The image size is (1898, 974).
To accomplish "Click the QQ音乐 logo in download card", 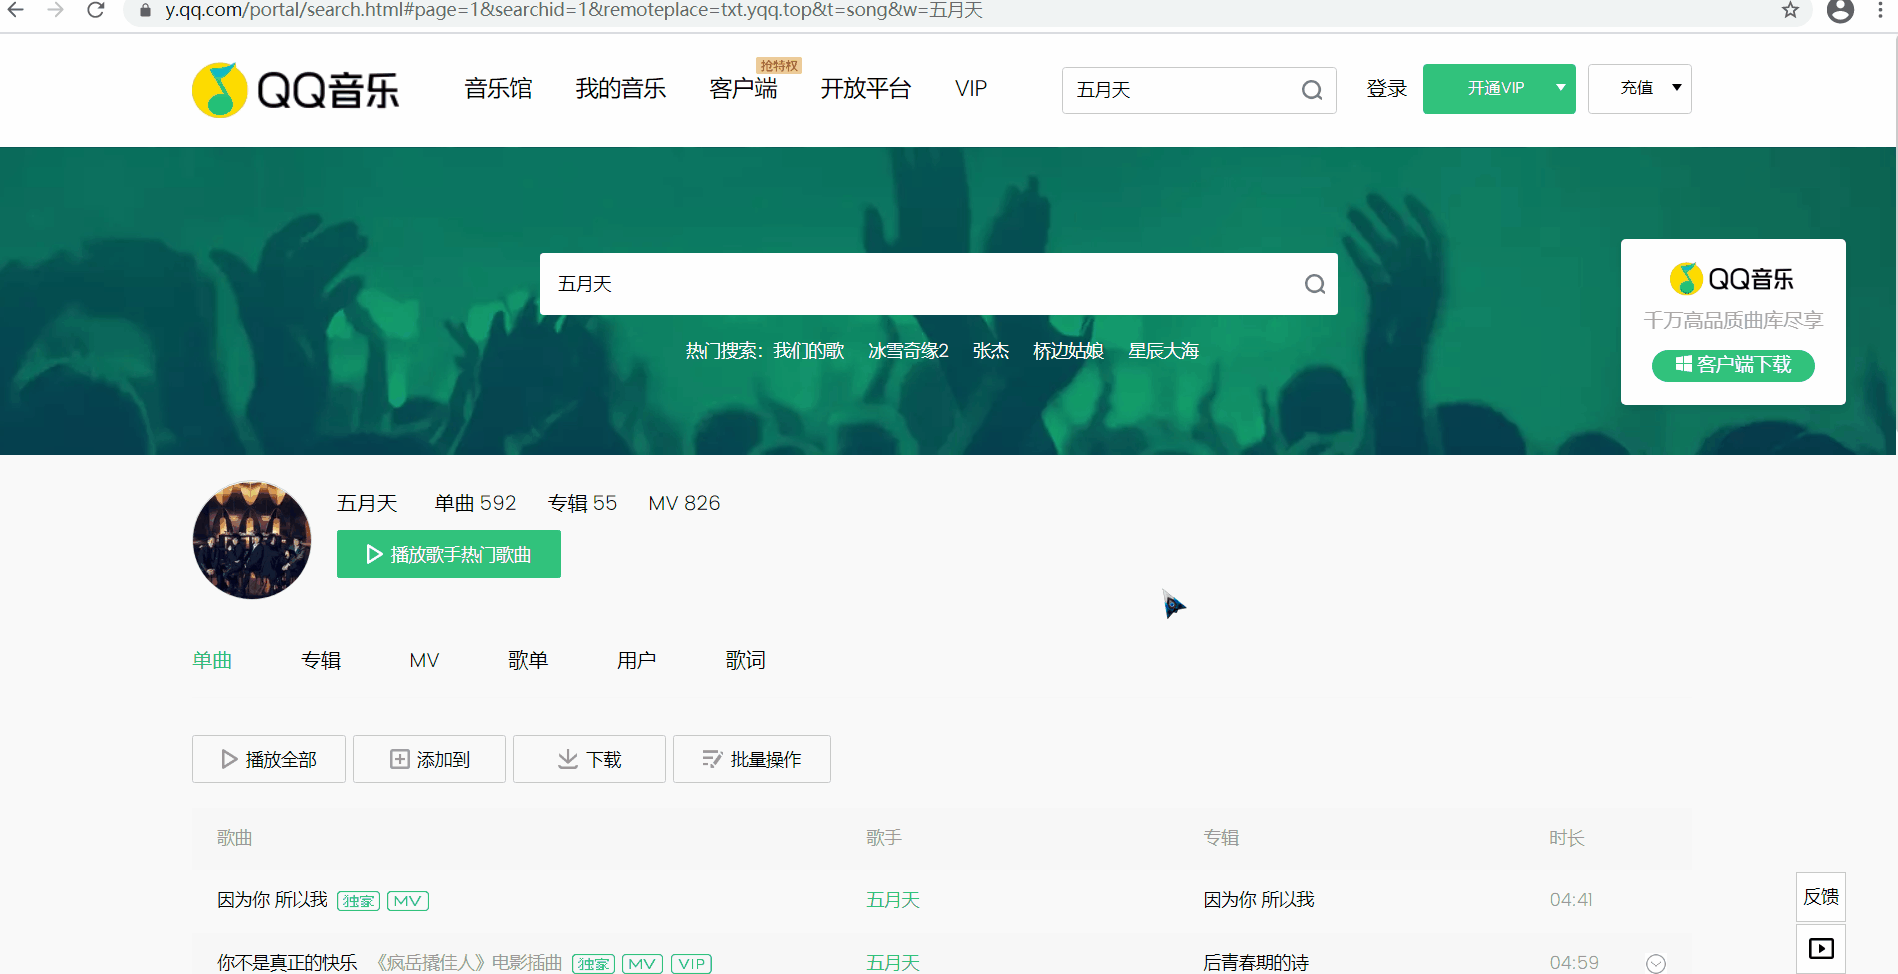I will pos(1732,279).
